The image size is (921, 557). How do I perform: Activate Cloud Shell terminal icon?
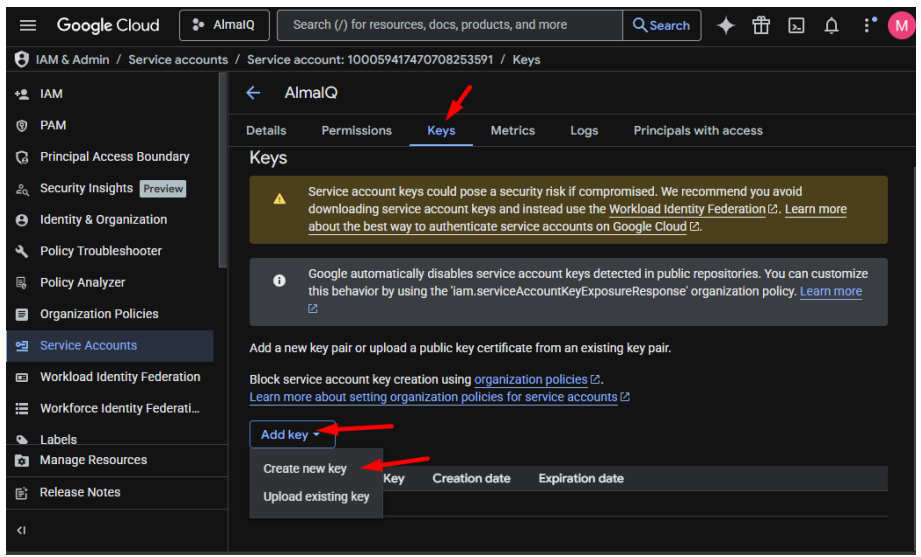pos(796,25)
